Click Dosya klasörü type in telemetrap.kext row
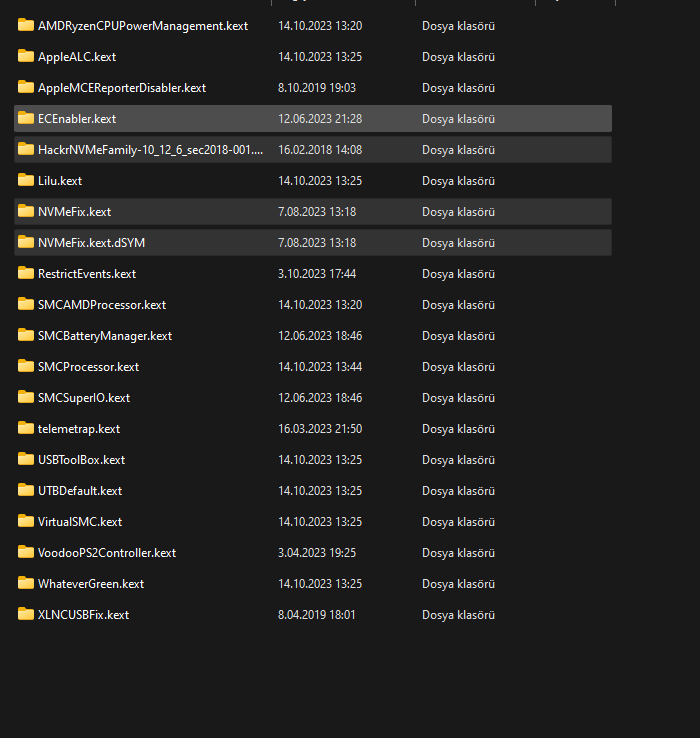The image size is (700, 738). pos(459,429)
